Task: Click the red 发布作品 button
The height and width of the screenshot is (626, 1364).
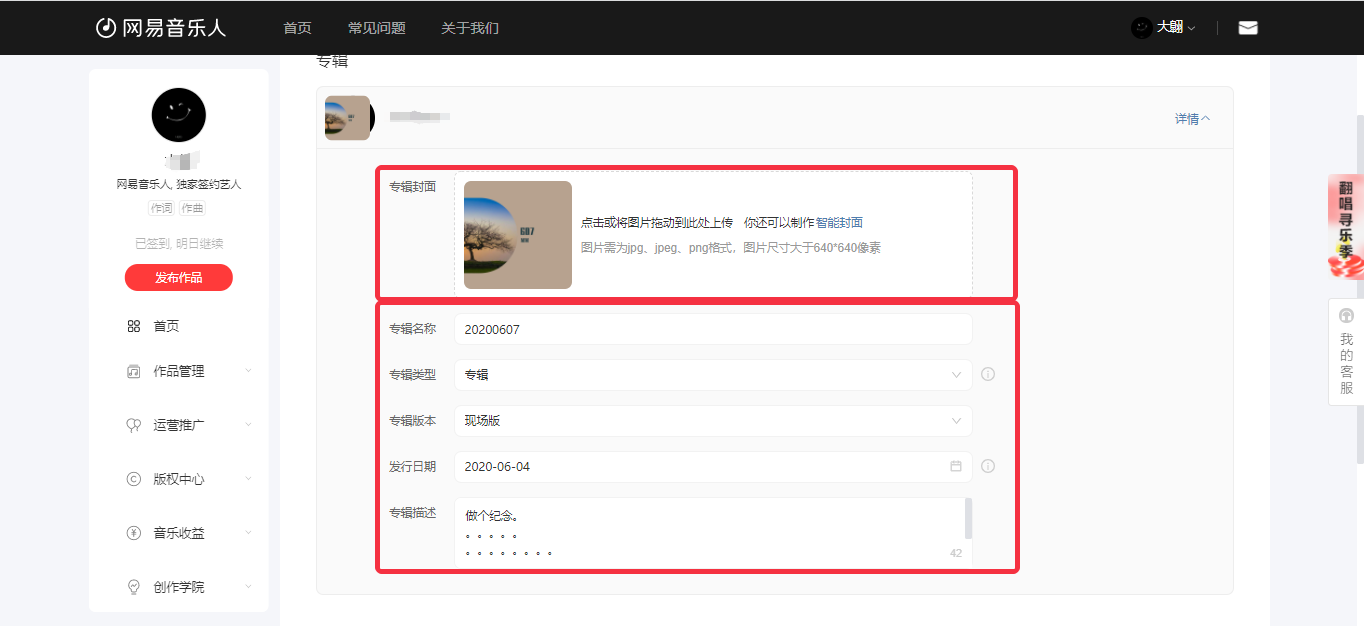Action: 178,278
